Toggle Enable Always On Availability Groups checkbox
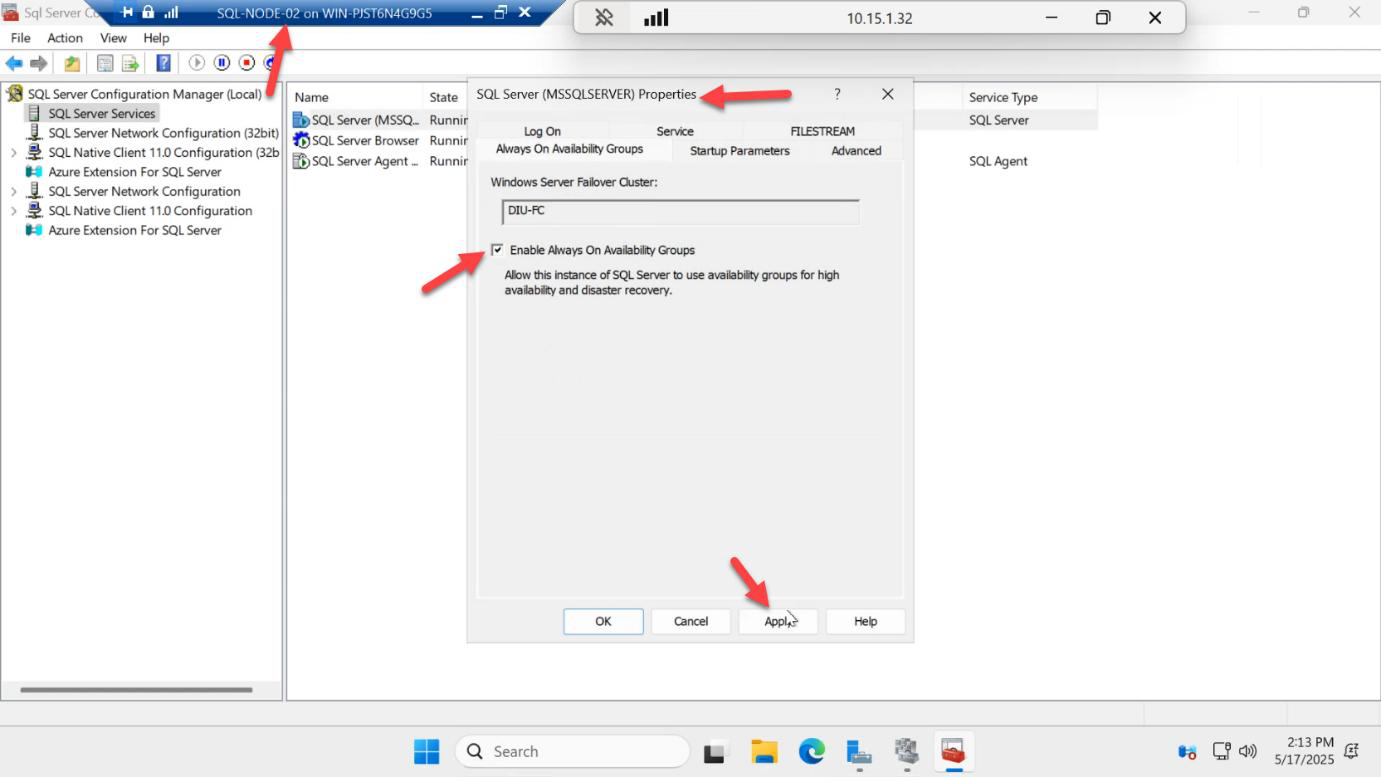This screenshot has width=1381, height=777. 497,250
